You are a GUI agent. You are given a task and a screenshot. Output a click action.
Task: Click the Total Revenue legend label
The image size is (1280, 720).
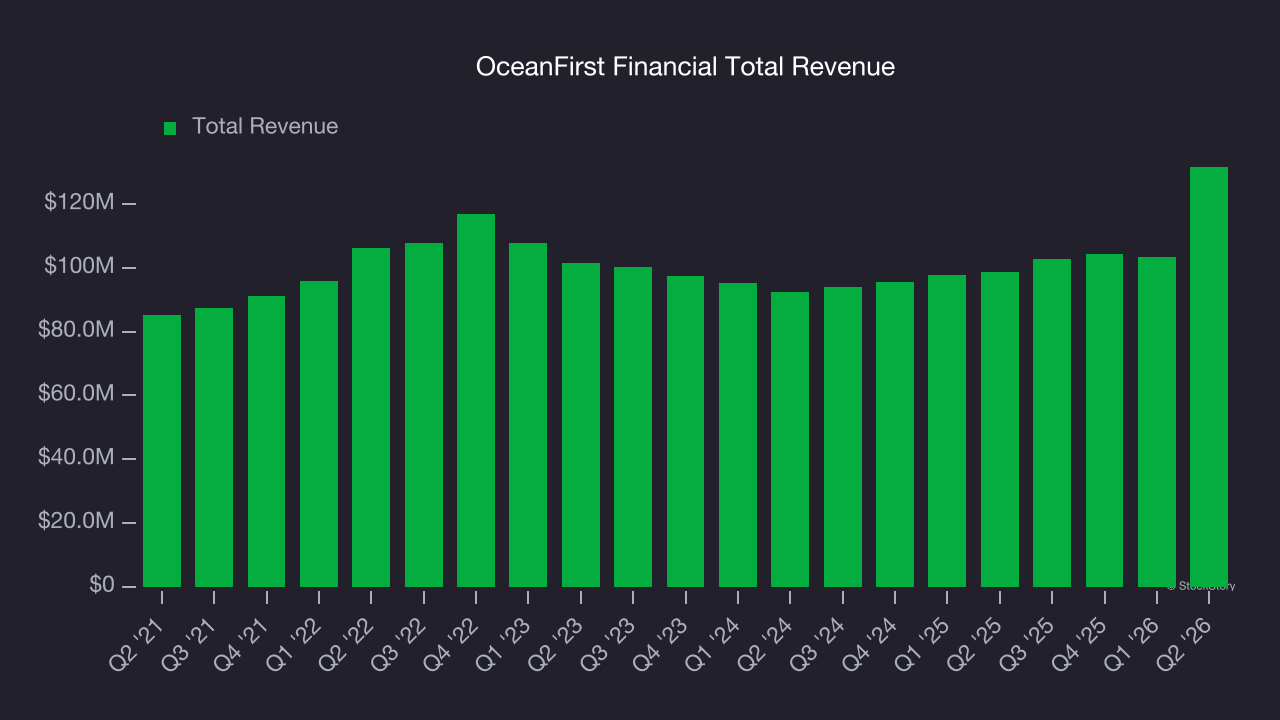[265, 126]
